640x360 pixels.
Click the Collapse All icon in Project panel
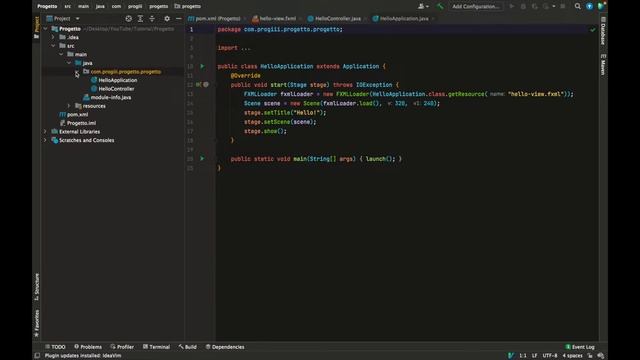(x=152, y=19)
